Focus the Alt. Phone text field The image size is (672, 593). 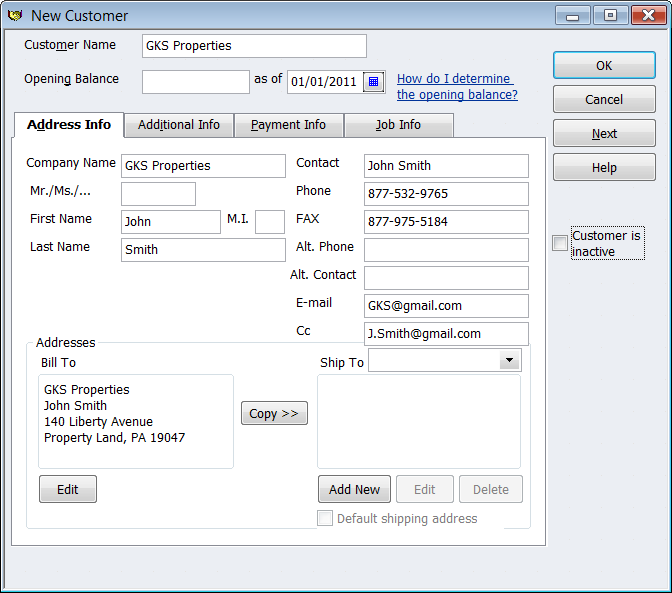[x=446, y=250]
